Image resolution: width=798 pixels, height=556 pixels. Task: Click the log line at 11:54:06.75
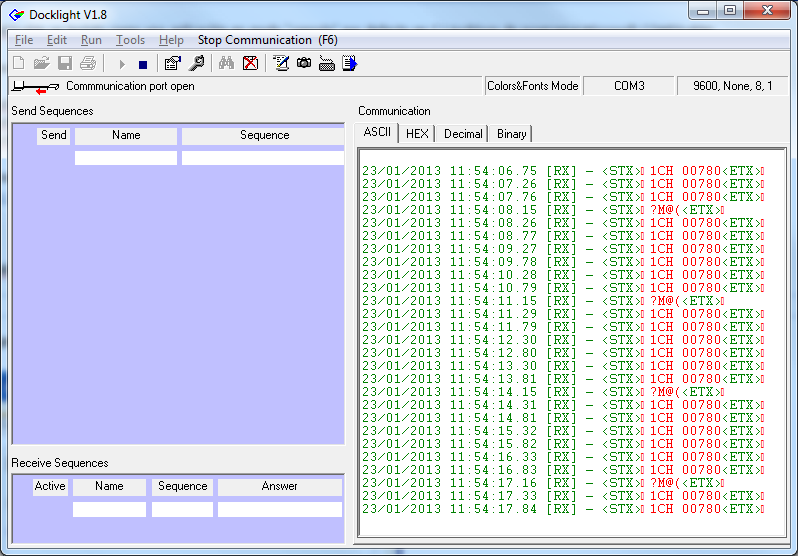click(x=563, y=171)
